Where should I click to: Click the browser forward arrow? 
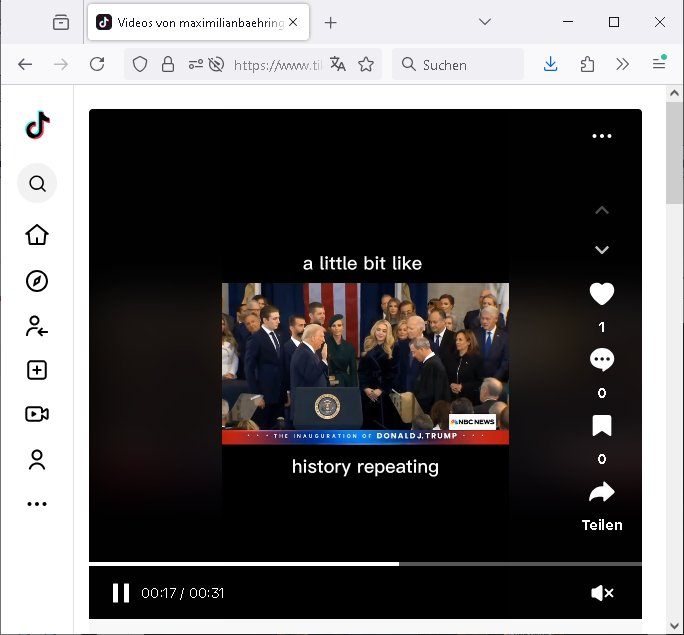pyautogui.click(x=61, y=65)
